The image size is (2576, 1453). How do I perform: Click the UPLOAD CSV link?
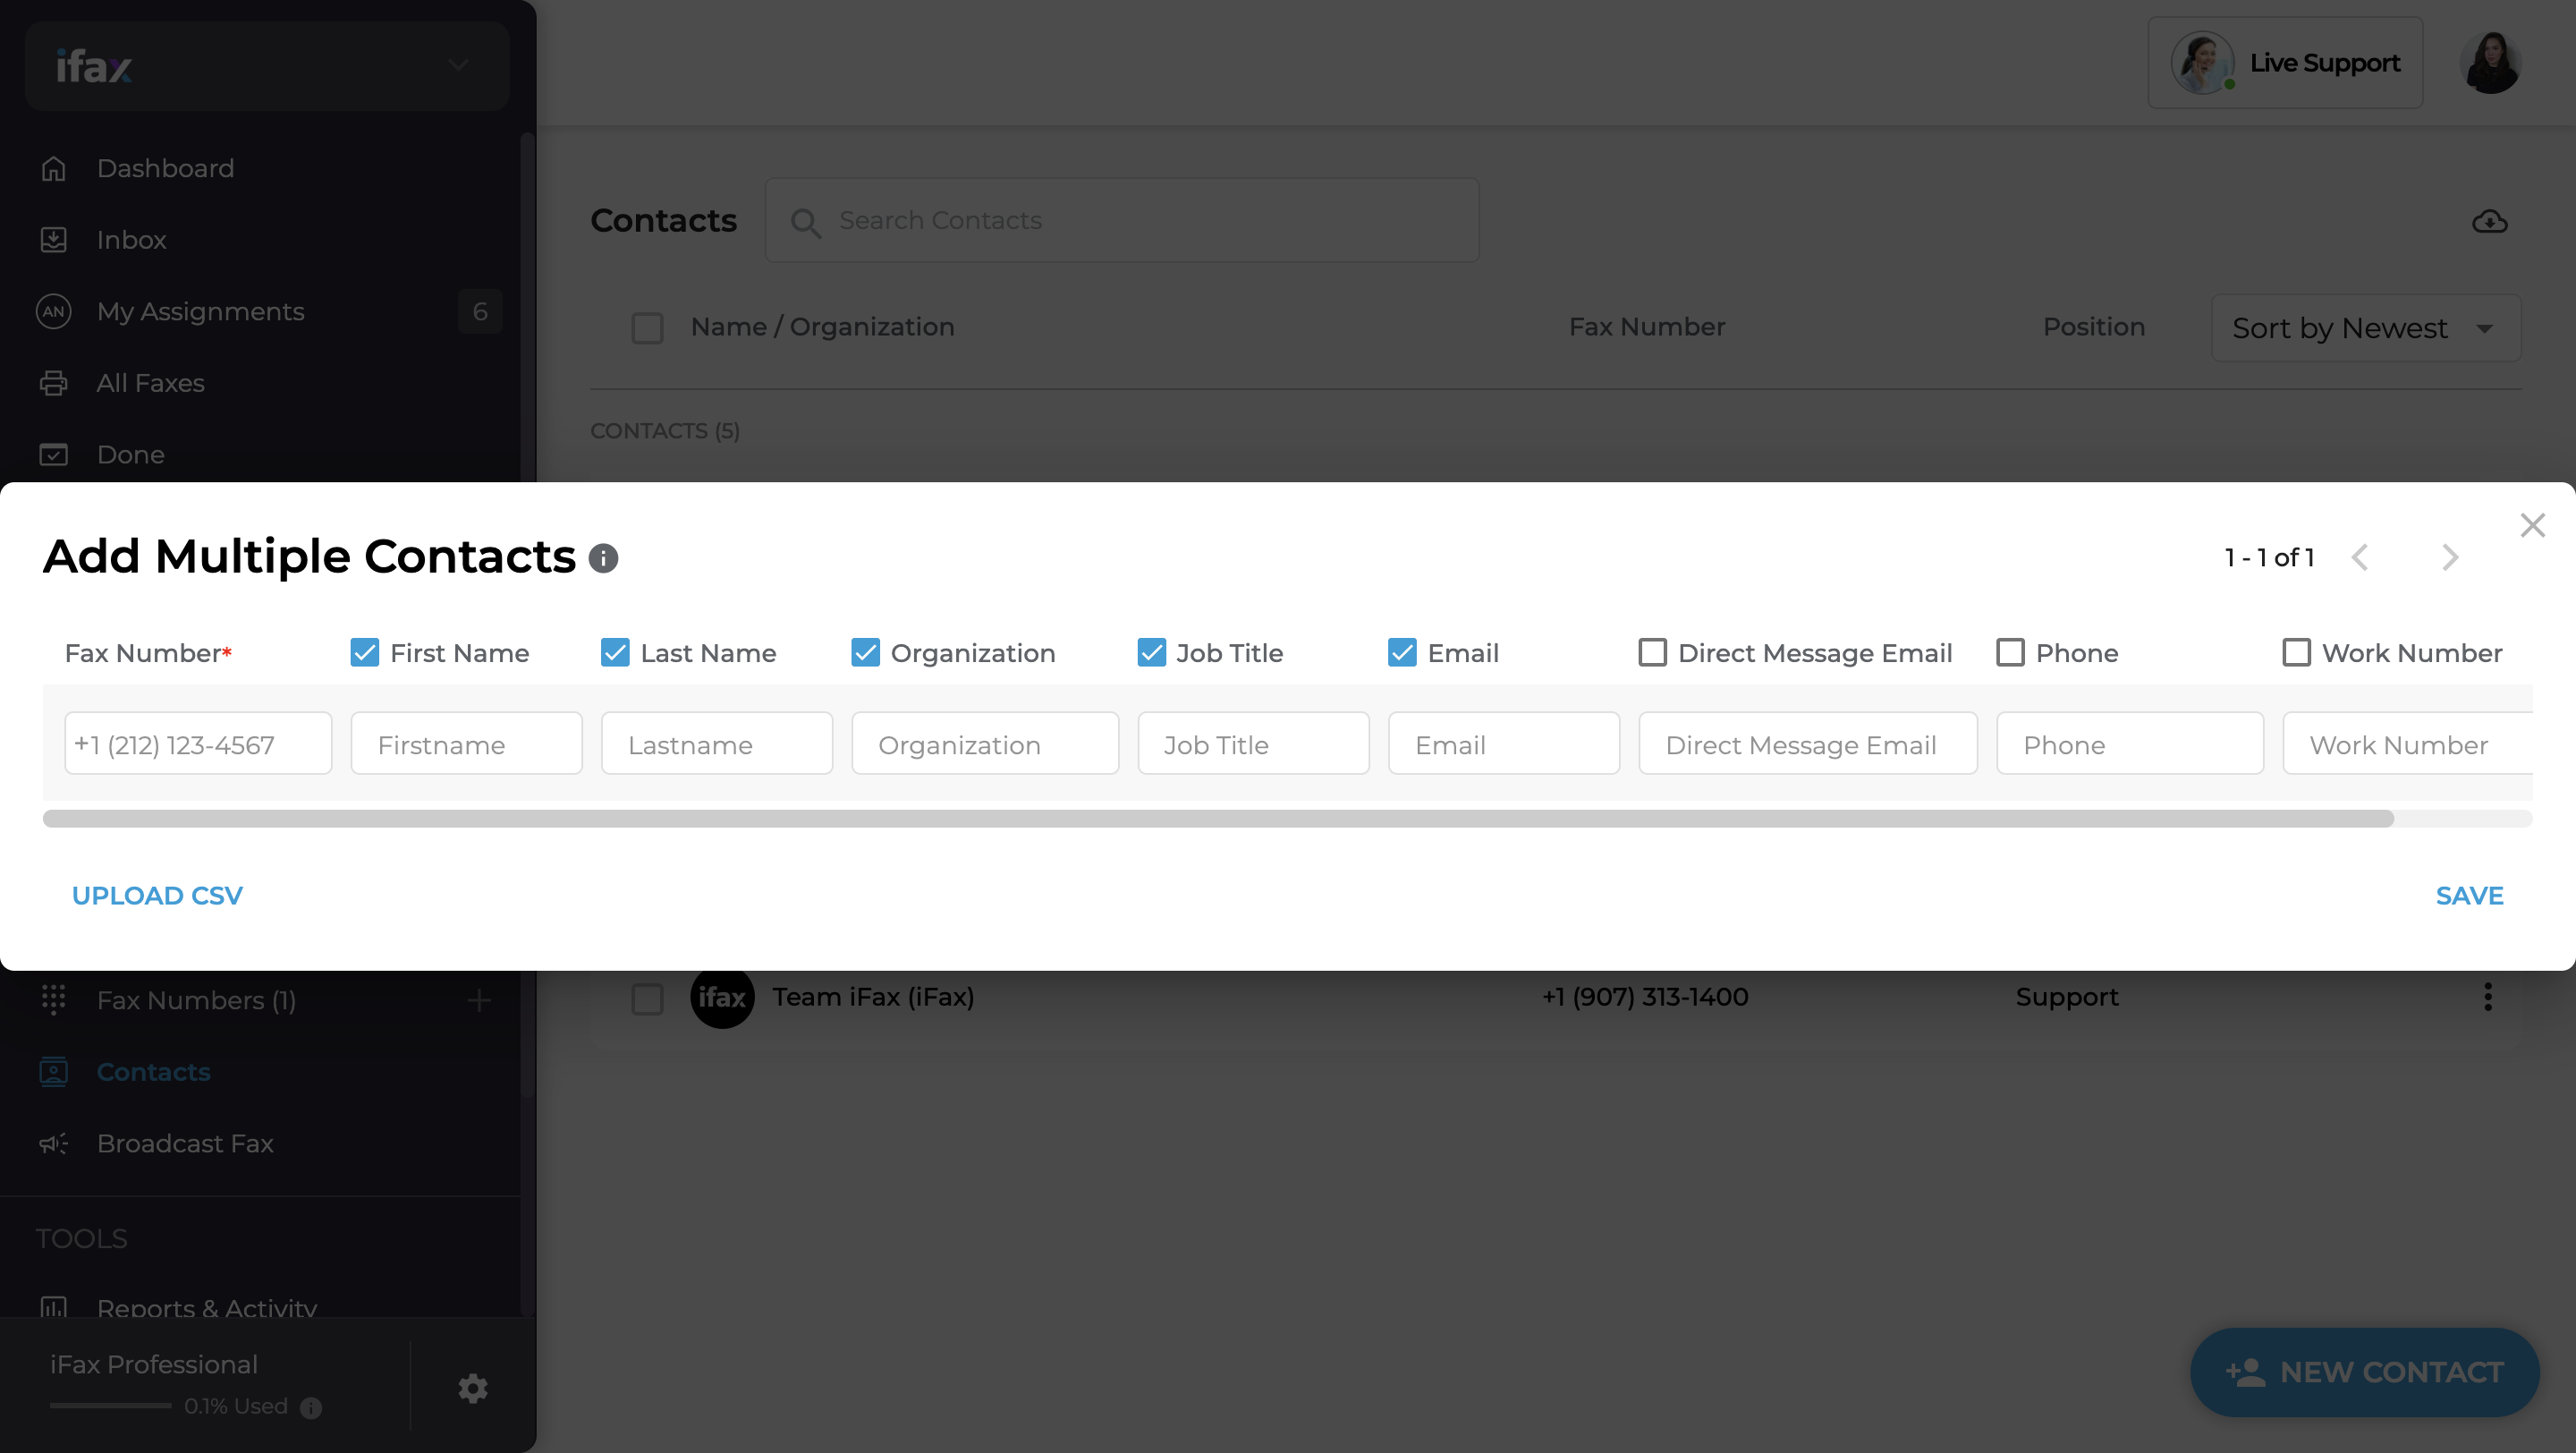[156, 895]
